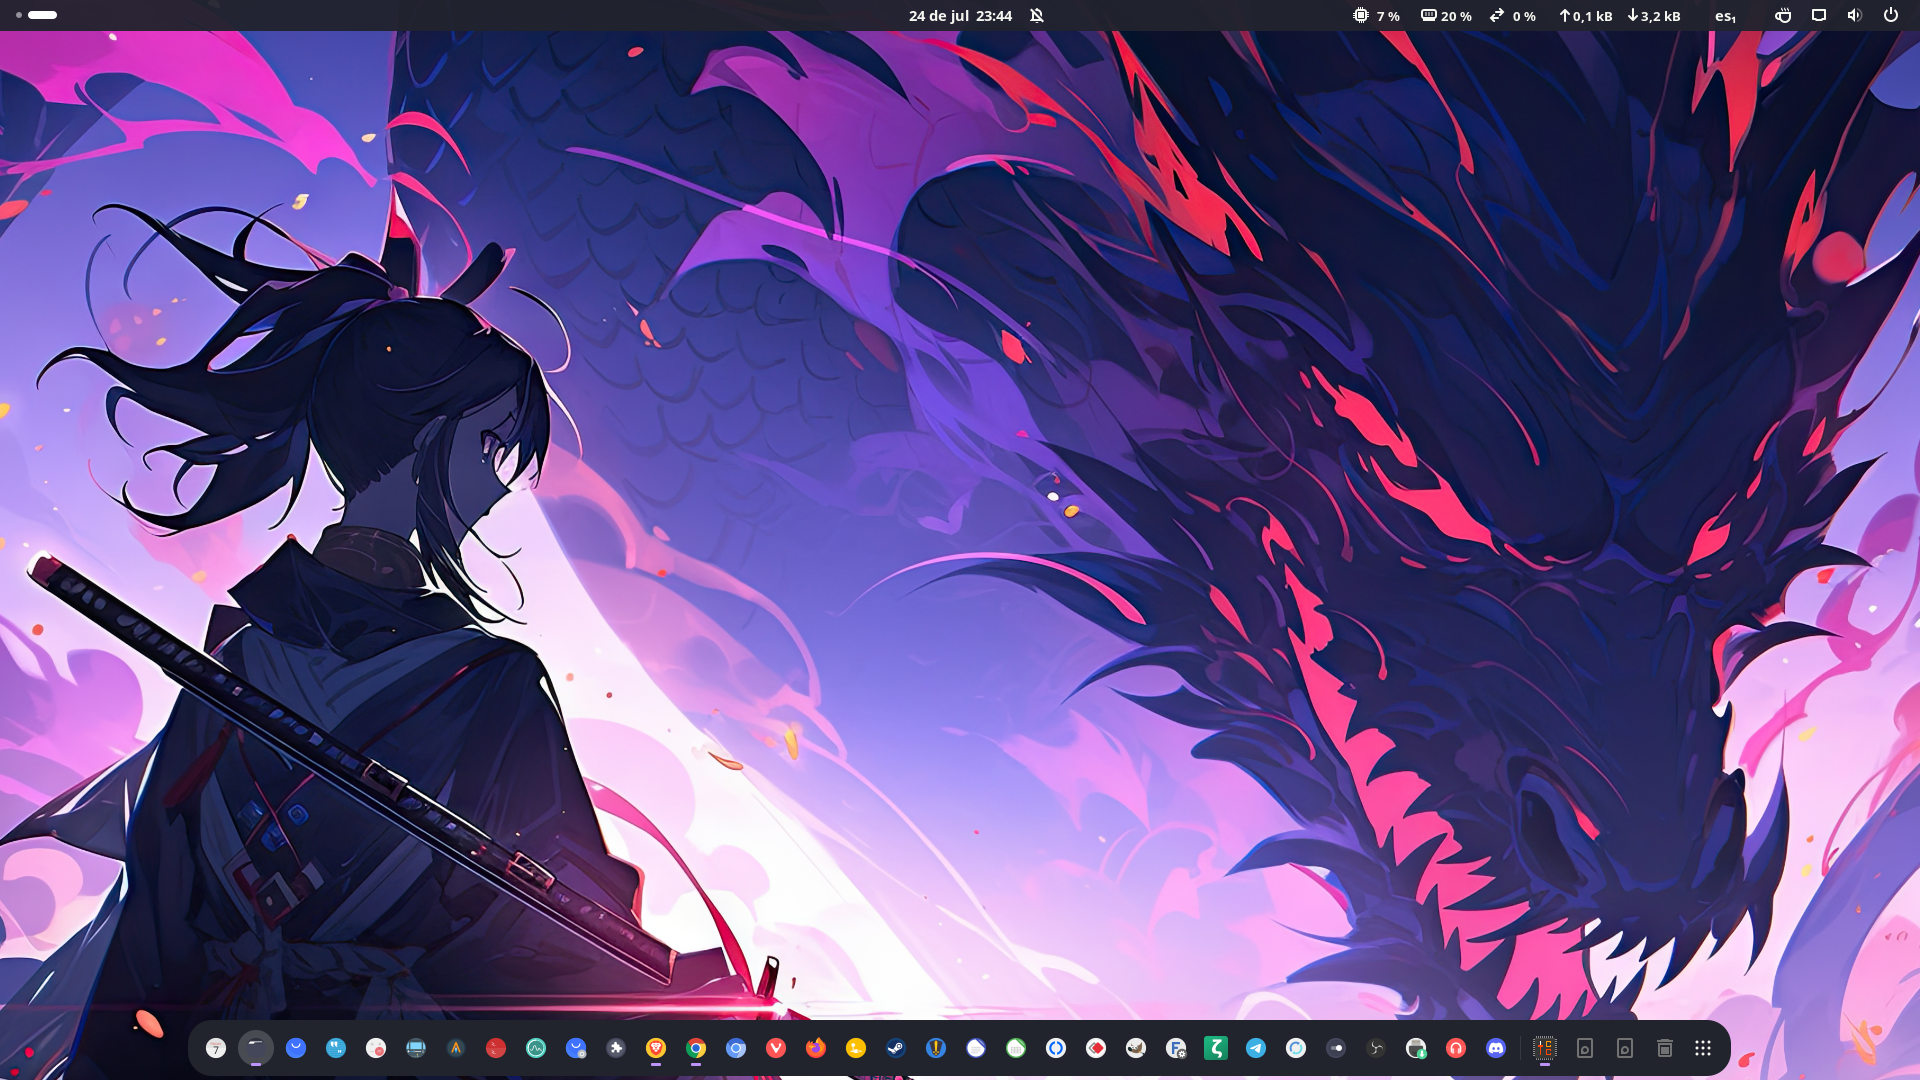
Task: Launch Alacritty terminal with orange A icon
Action: pos(456,1048)
